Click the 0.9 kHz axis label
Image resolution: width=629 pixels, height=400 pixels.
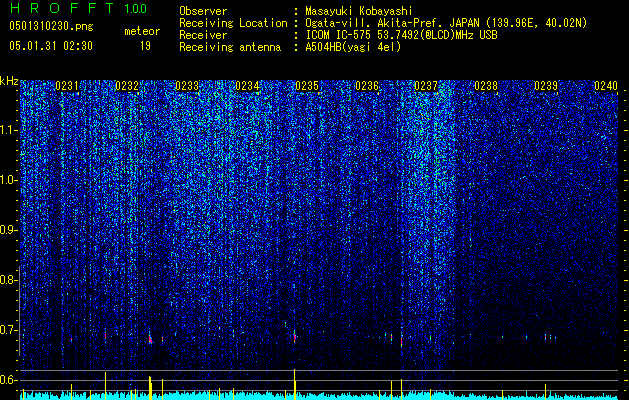tap(8, 230)
